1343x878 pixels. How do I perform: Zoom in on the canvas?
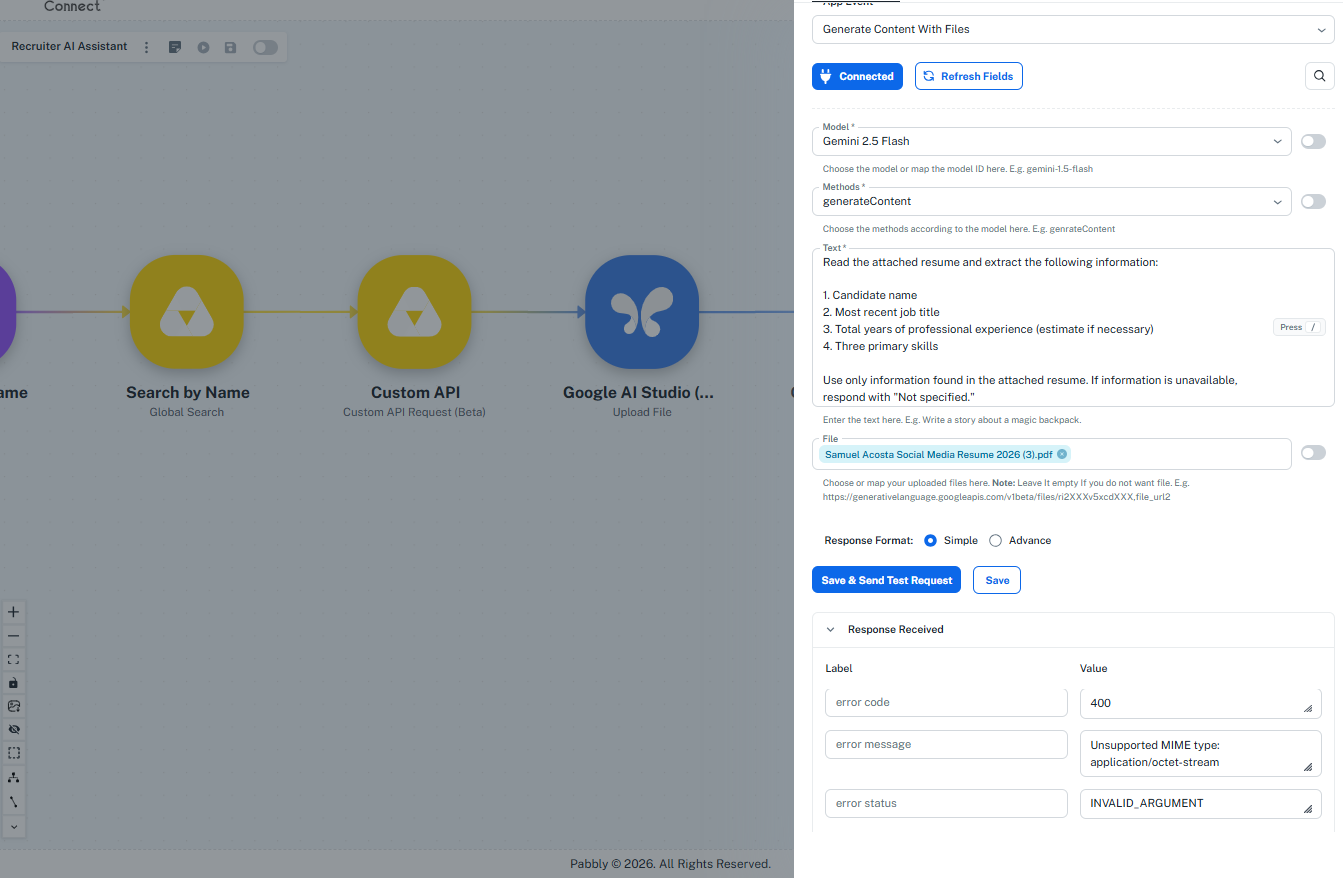(13, 612)
